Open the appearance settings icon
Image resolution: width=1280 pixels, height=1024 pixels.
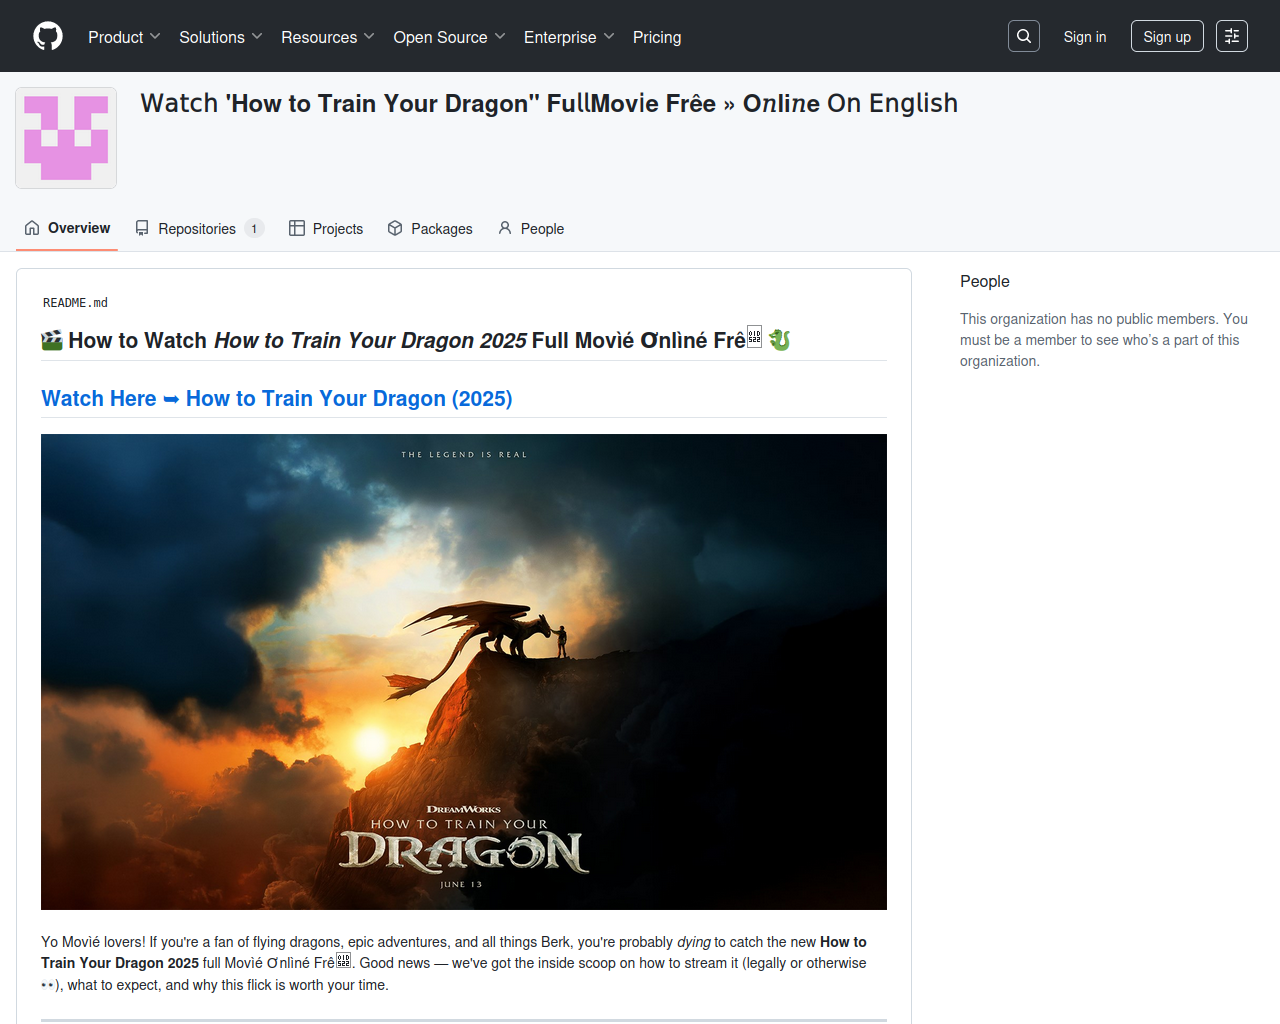1232,36
